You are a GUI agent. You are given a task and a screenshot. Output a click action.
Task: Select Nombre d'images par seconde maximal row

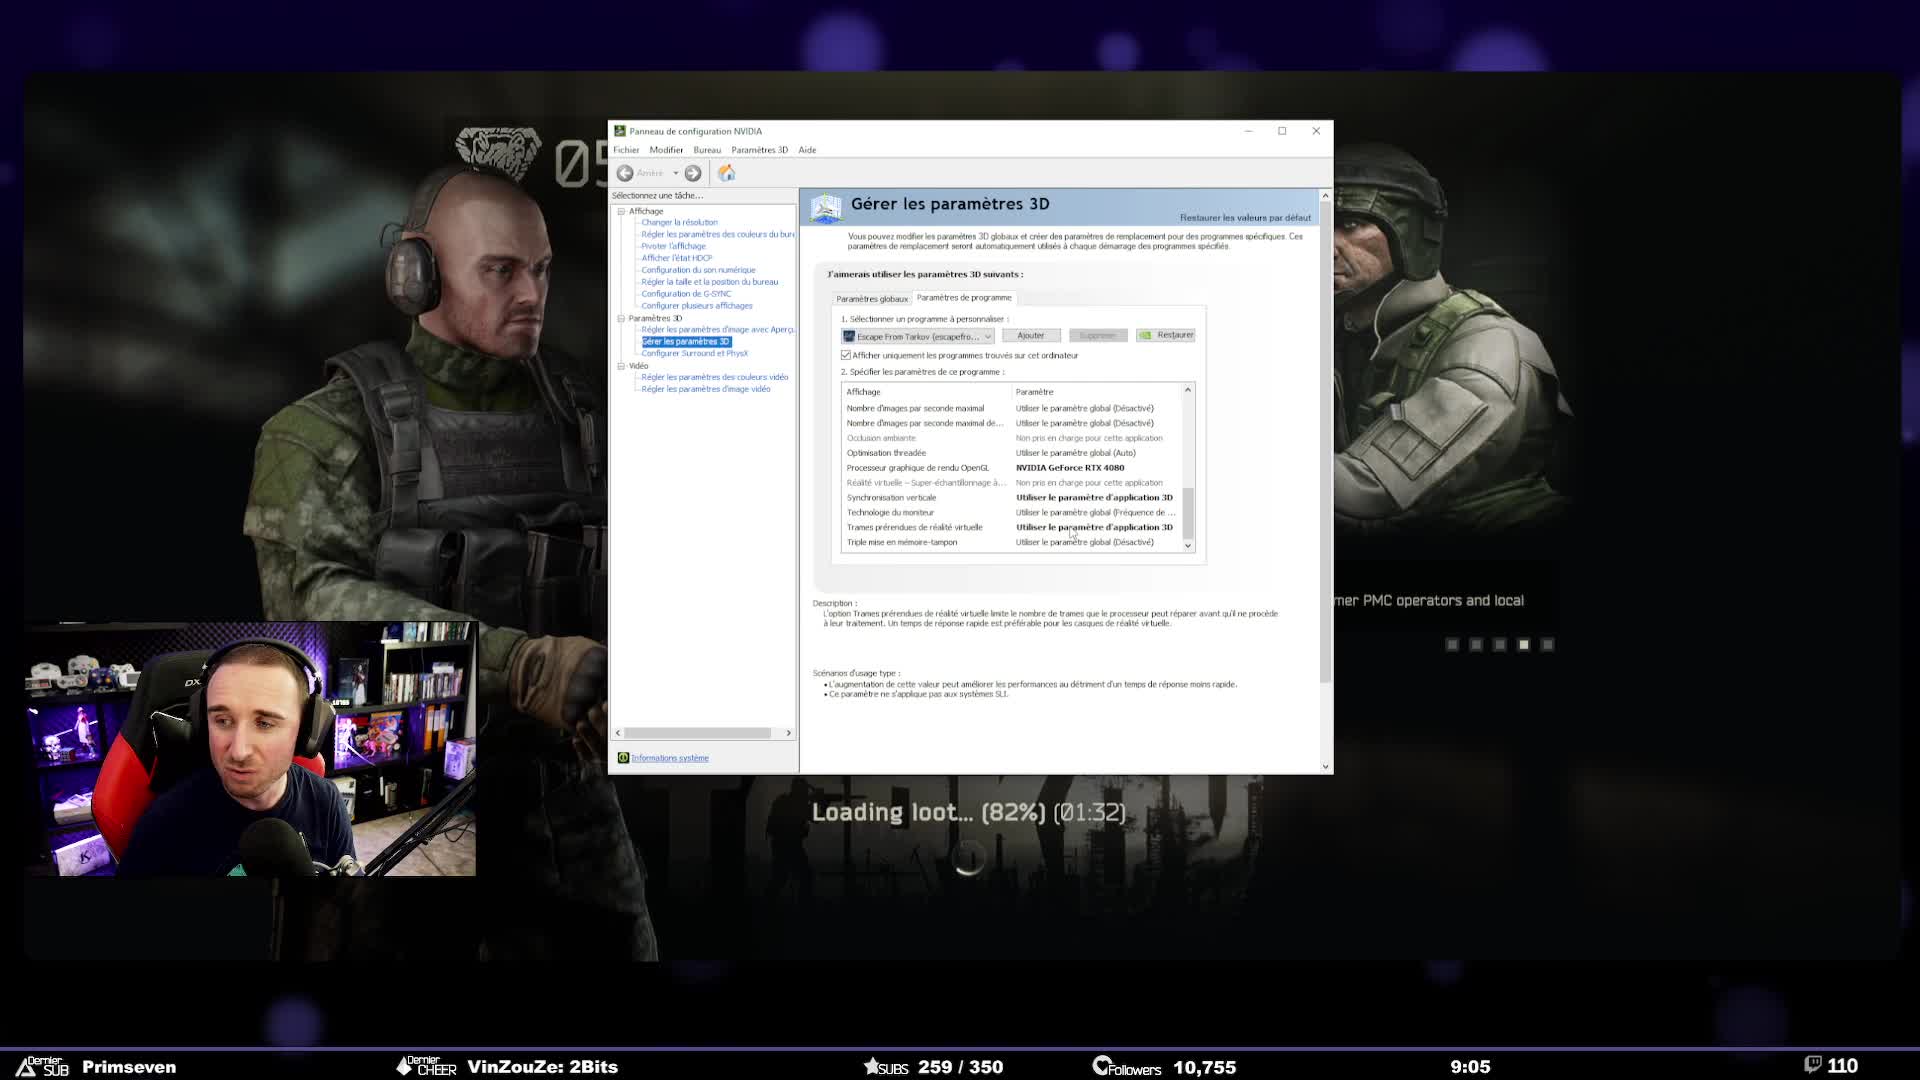click(1012, 408)
